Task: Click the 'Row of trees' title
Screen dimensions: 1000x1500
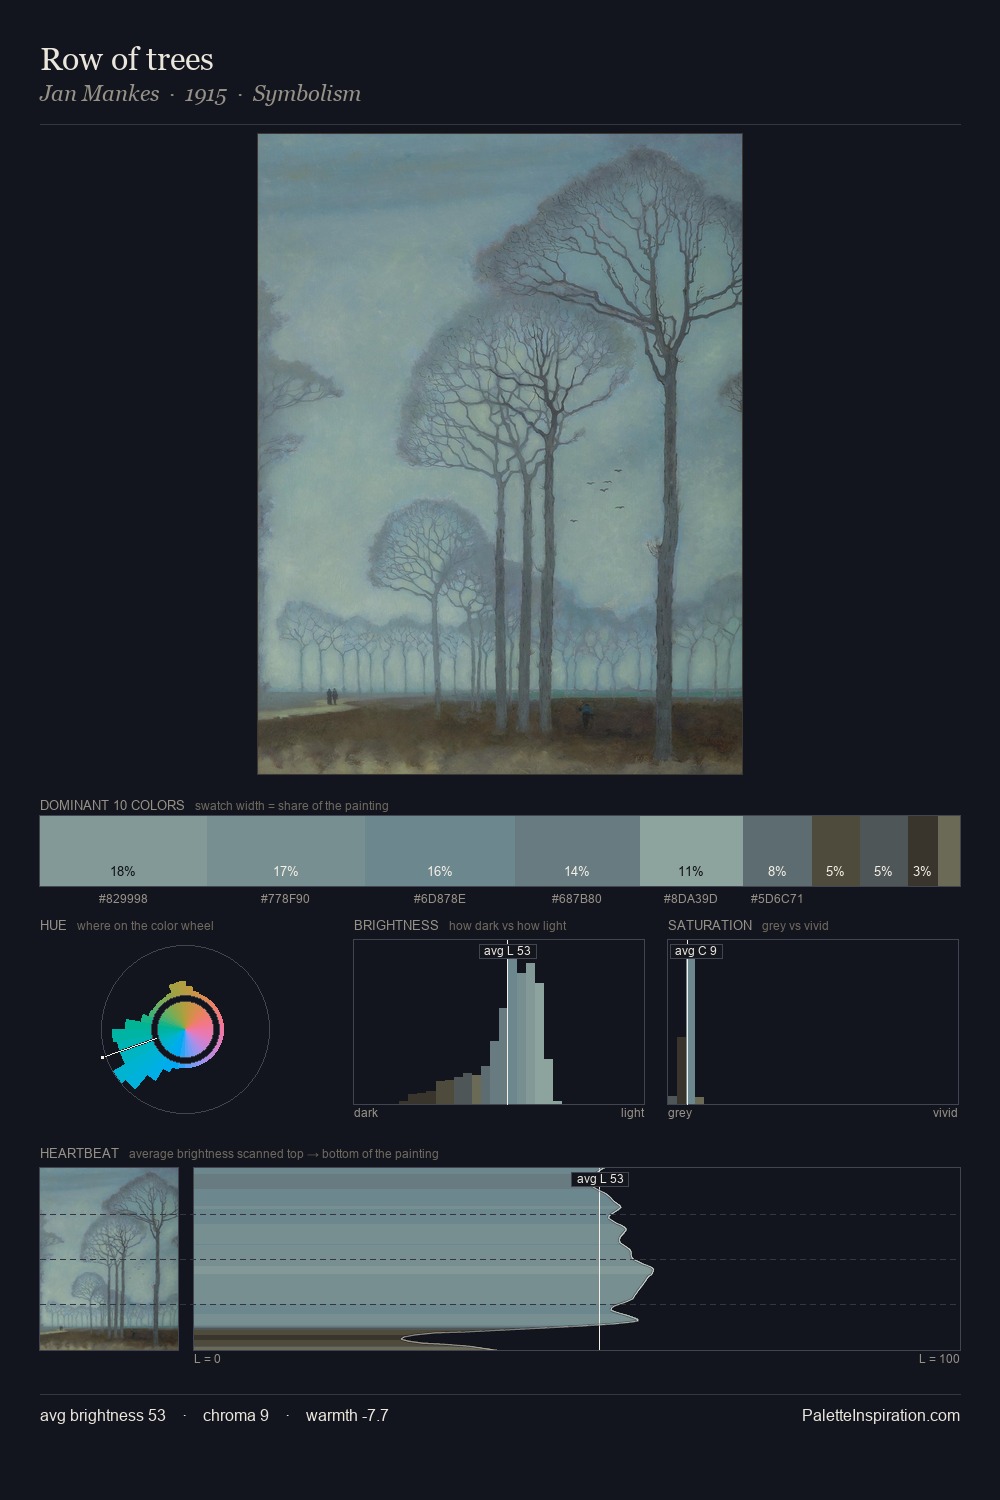Action: [x=127, y=59]
